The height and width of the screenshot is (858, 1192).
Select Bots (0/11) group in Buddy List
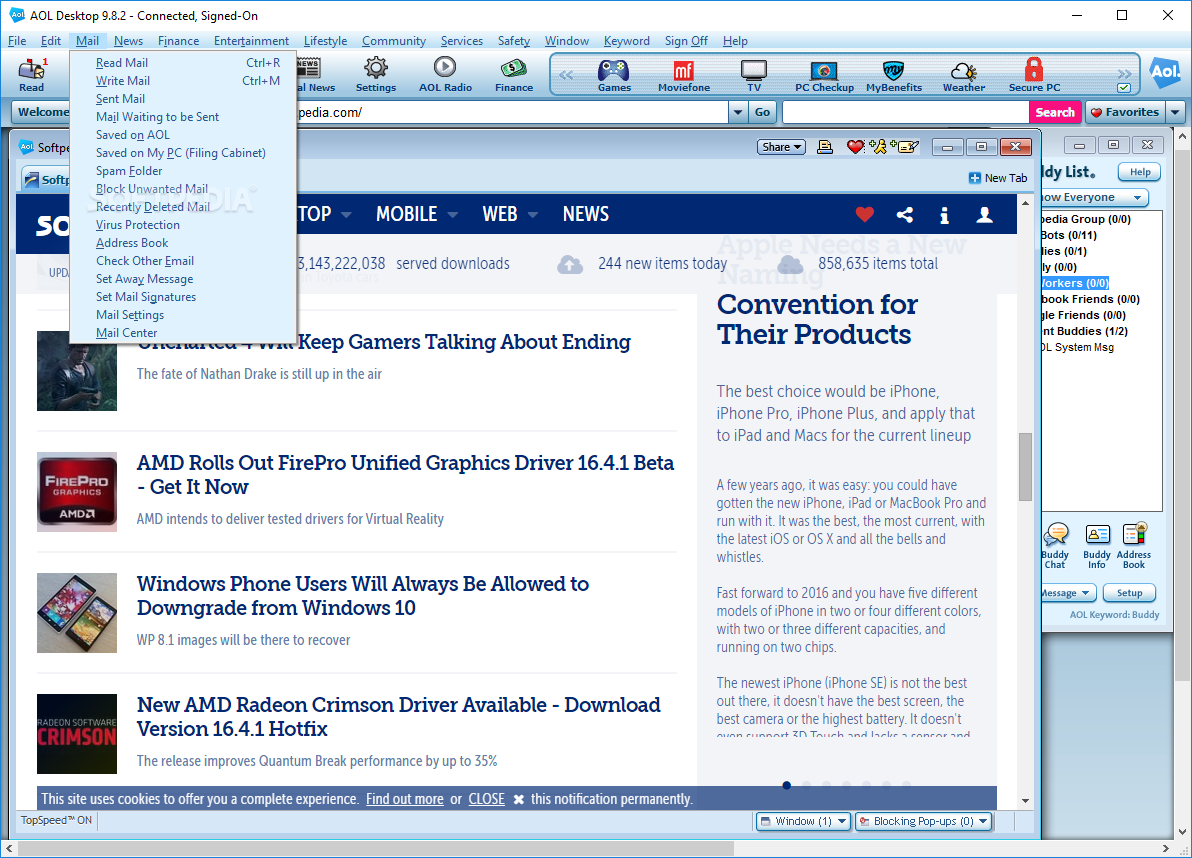click(x=1069, y=236)
